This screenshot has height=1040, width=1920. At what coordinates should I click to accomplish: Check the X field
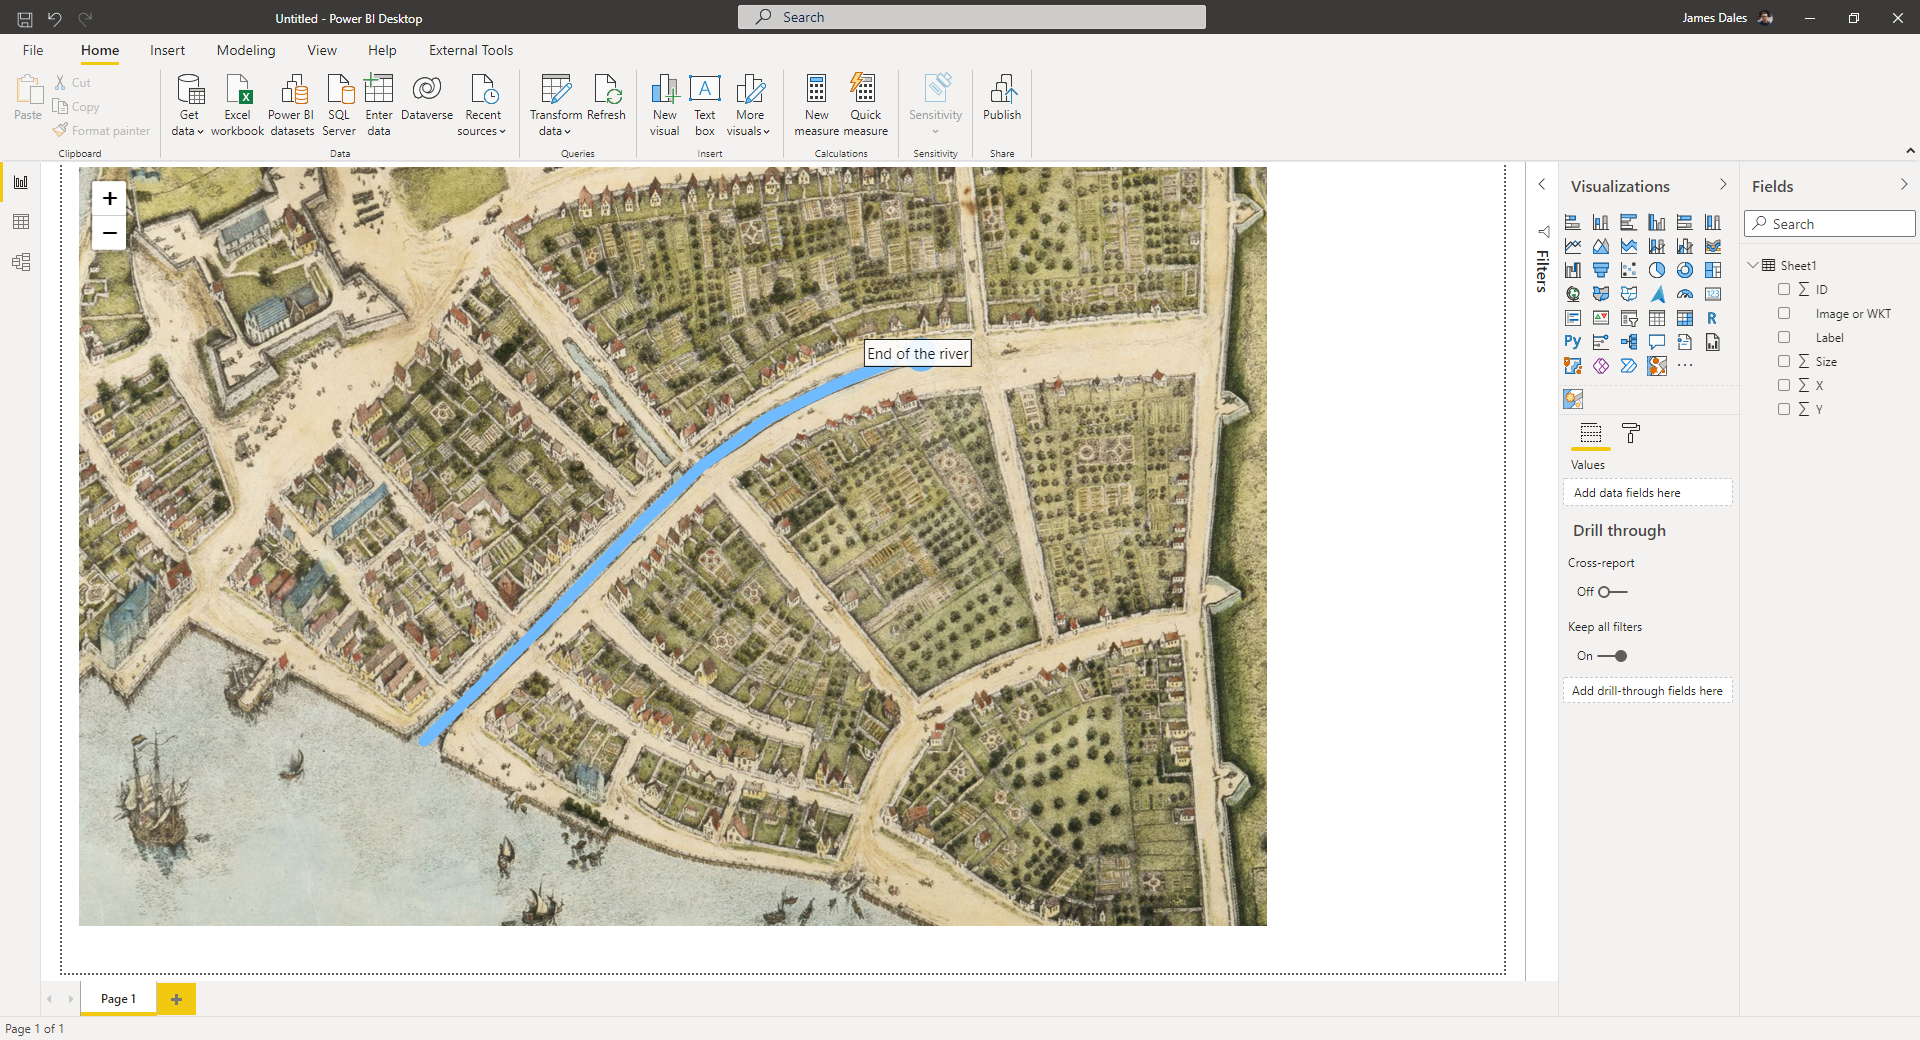pyautogui.click(x=1784, y=385)
